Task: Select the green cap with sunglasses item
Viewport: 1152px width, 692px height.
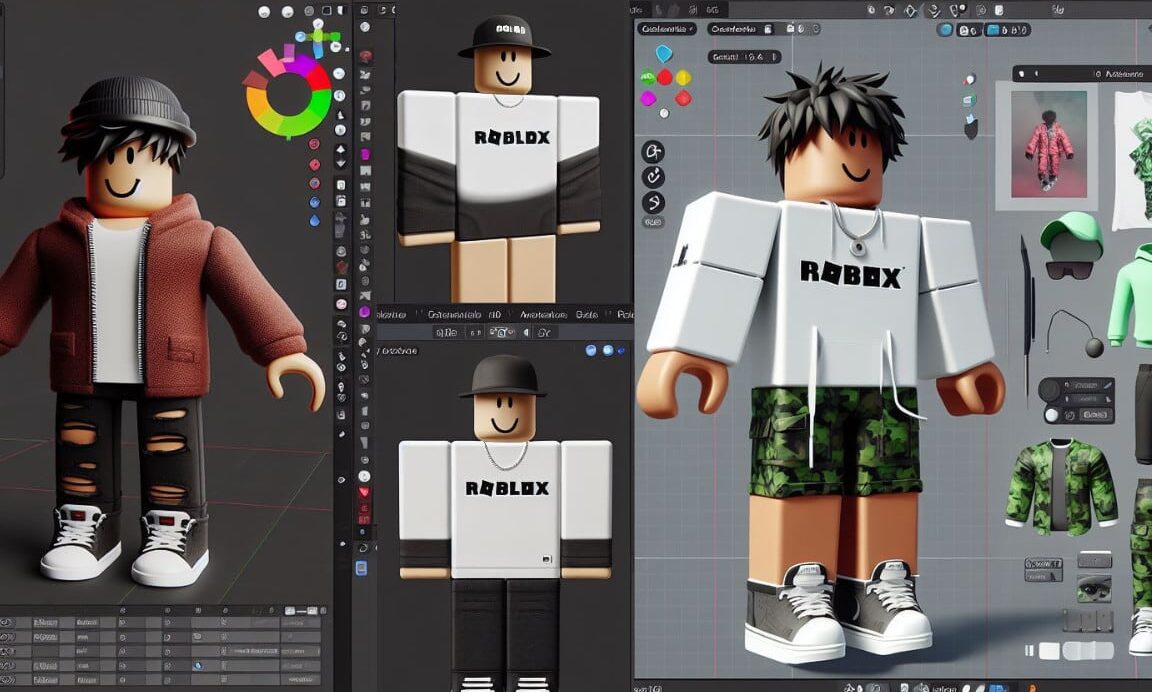Action: (1071, 246)
